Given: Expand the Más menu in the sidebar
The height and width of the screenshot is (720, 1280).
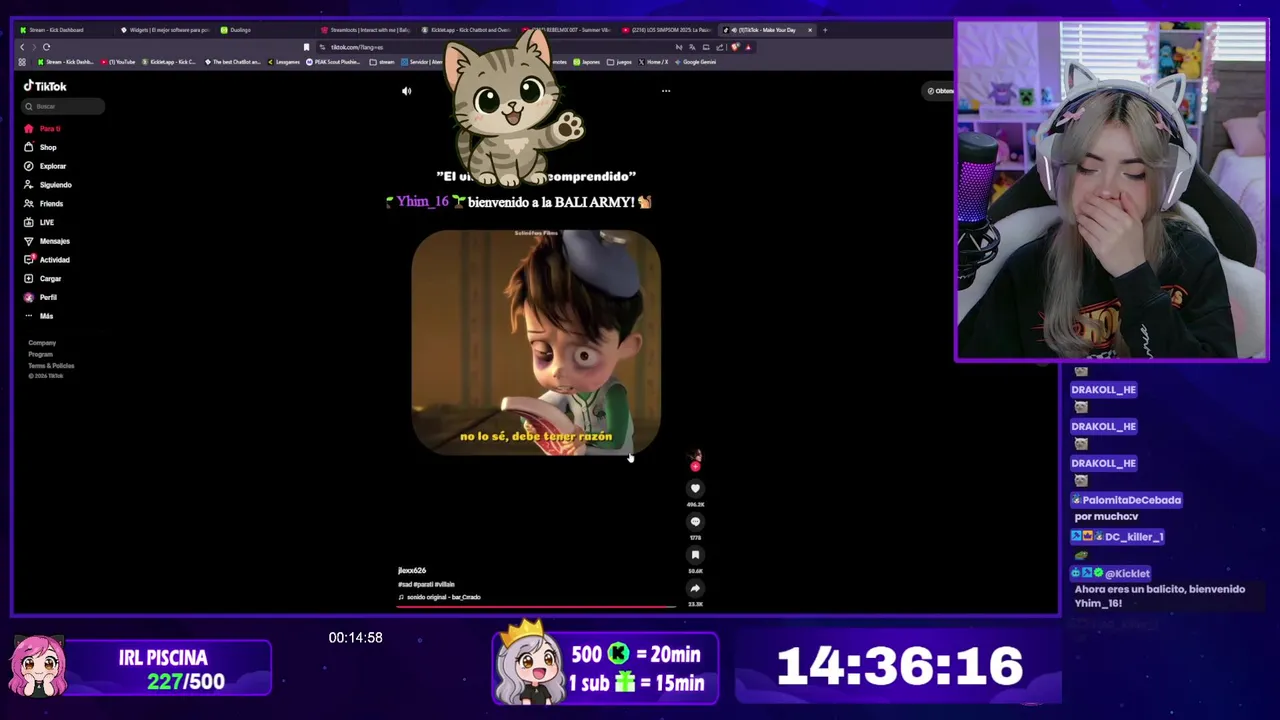Looking at the screenshot, I should pos(39,316).
